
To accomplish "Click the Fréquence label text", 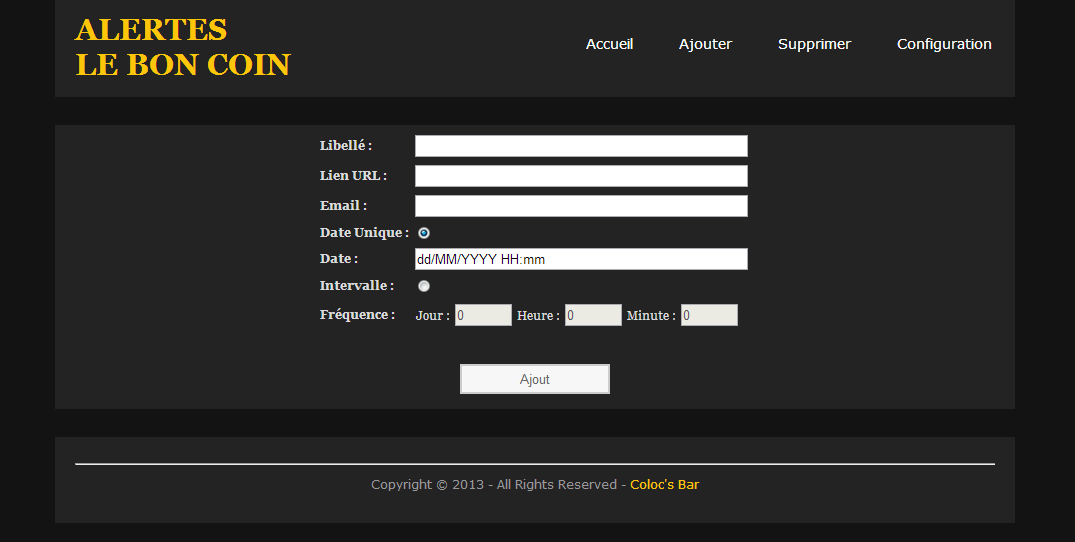I will pyautogui.click(x=357, y=315).
